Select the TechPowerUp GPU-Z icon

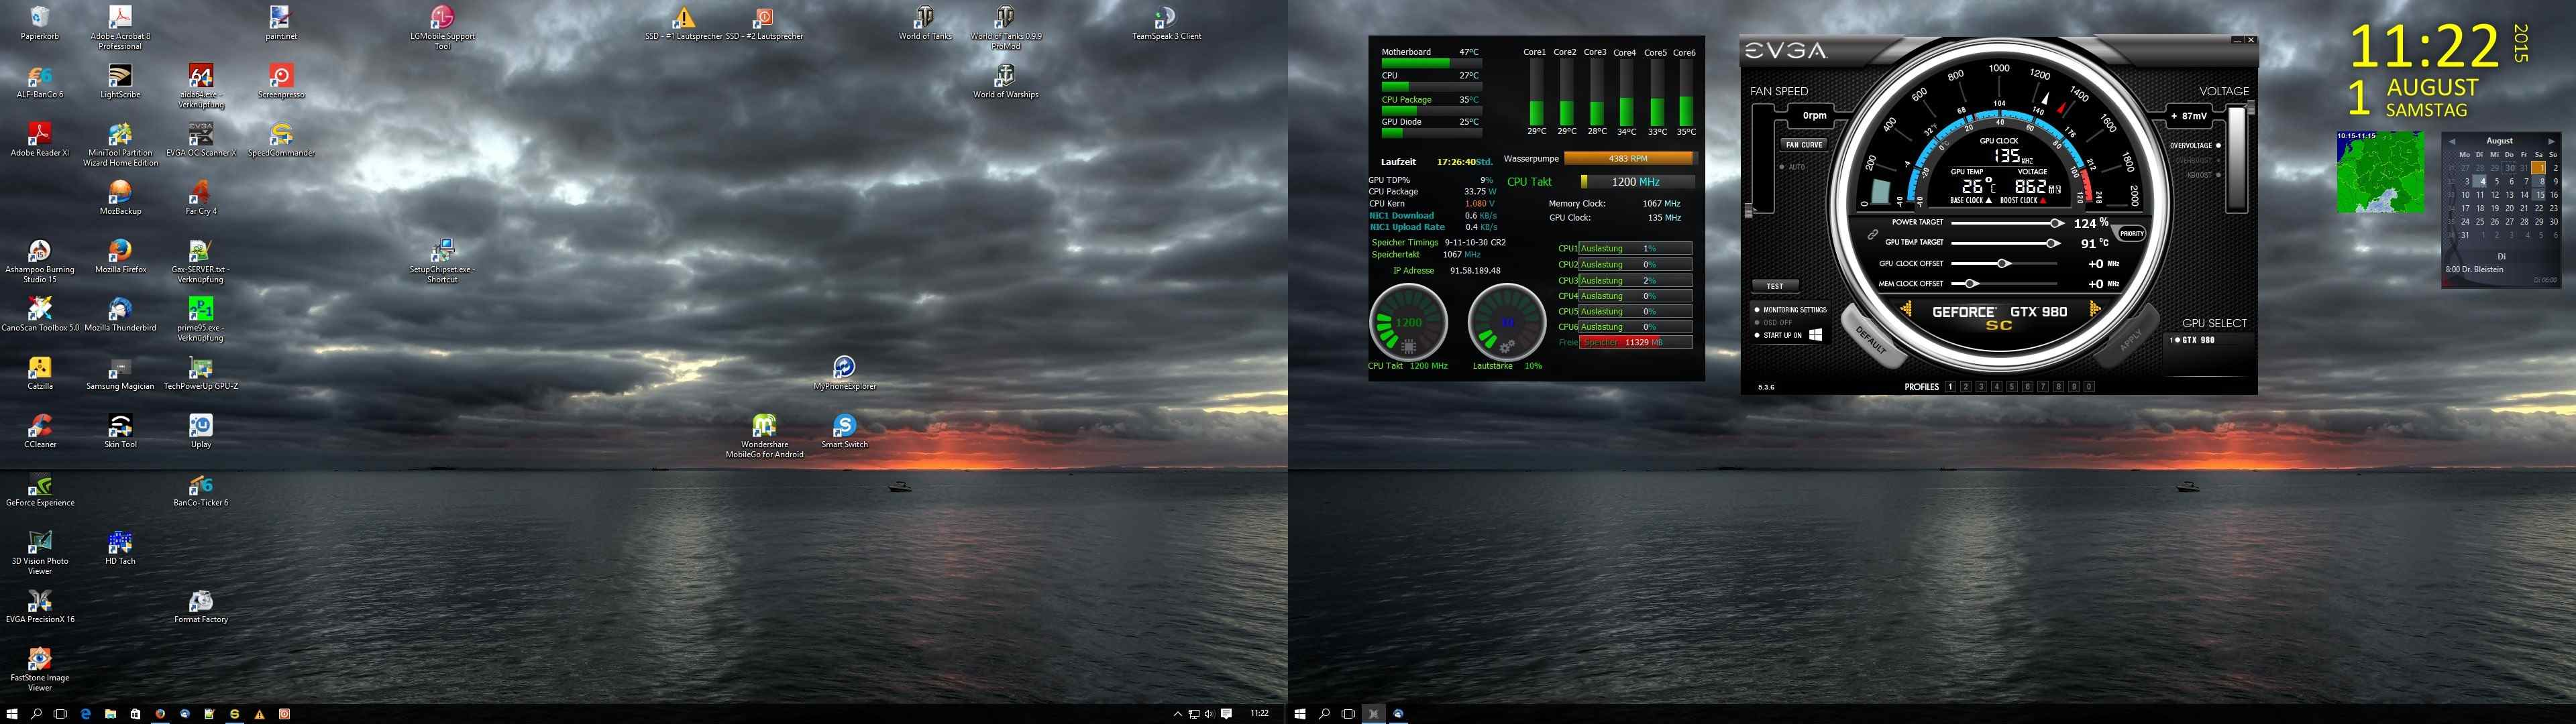[201, 368]
